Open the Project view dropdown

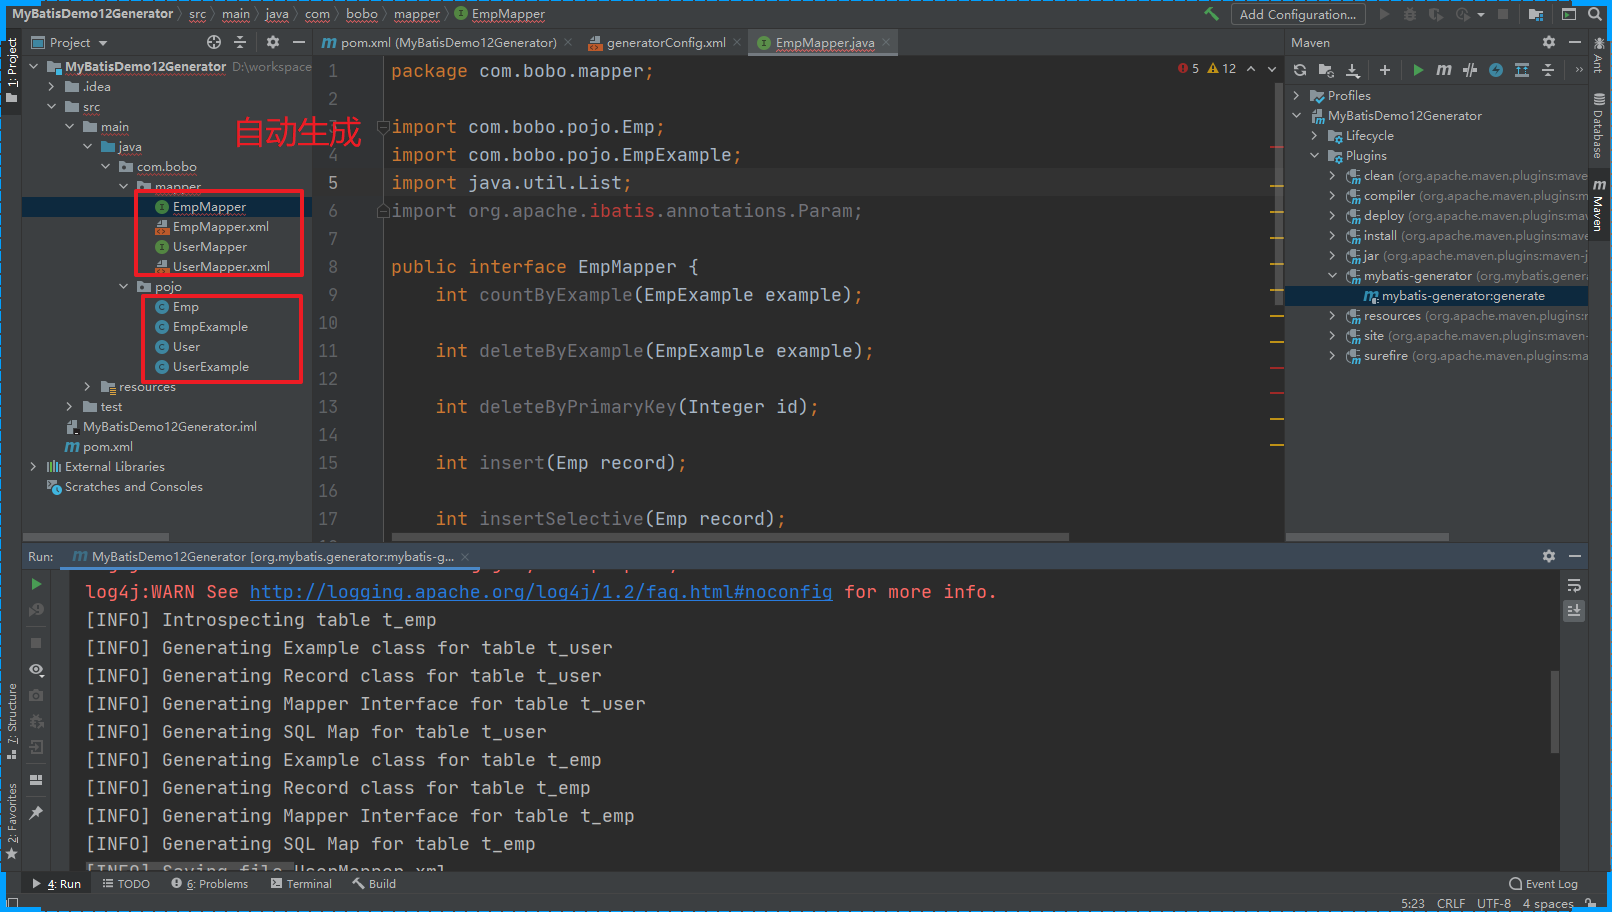click(x=70, y=42)
